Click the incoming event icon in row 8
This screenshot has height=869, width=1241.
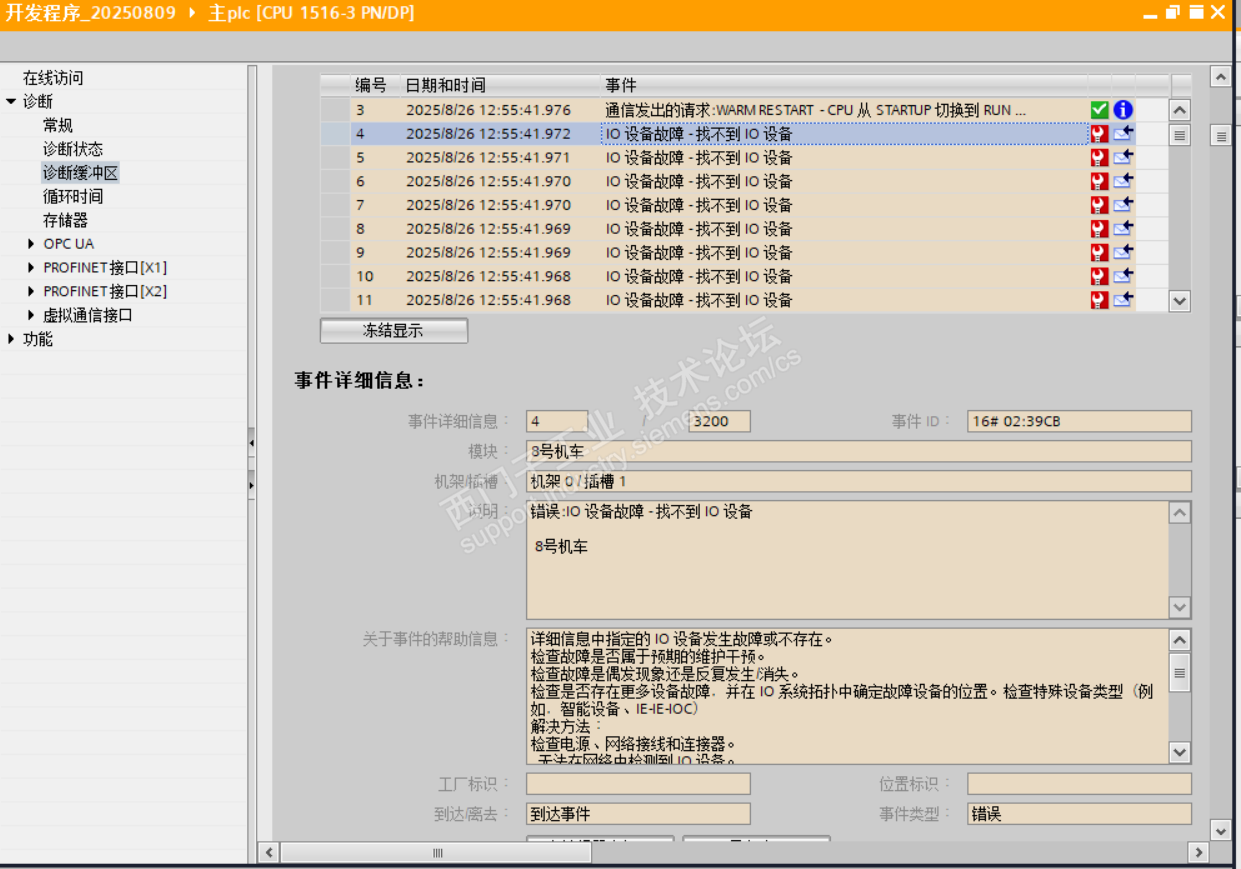click(1123, 229)
